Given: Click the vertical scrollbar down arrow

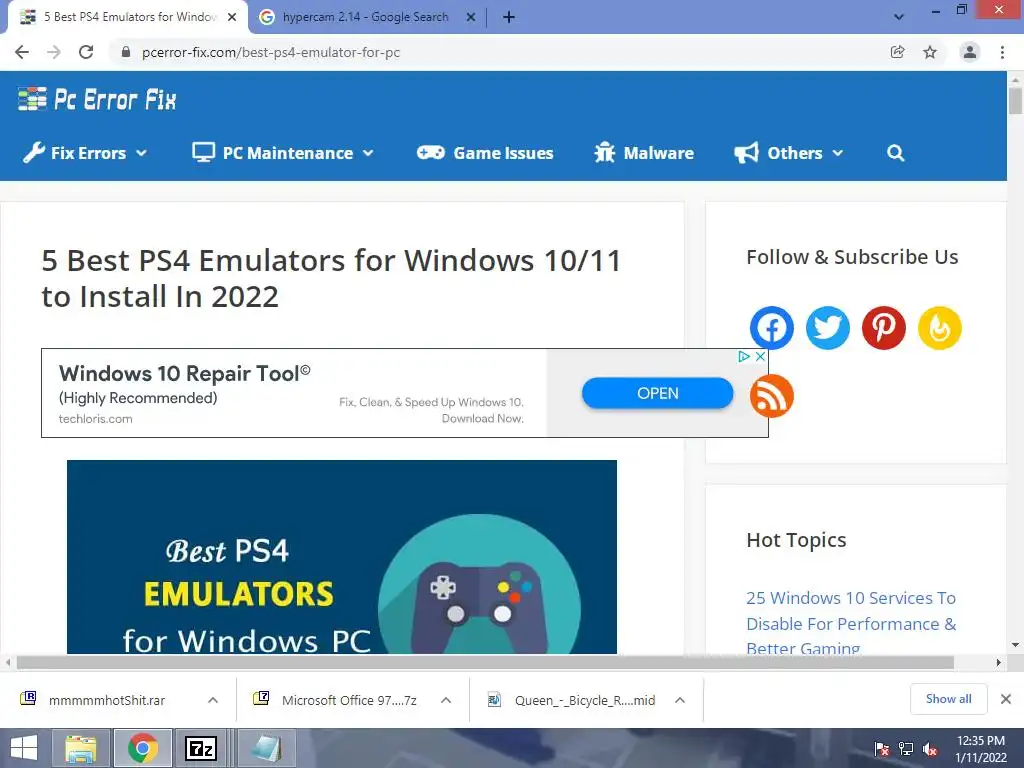Looking at the screenshot, I should pos(1016,645).
